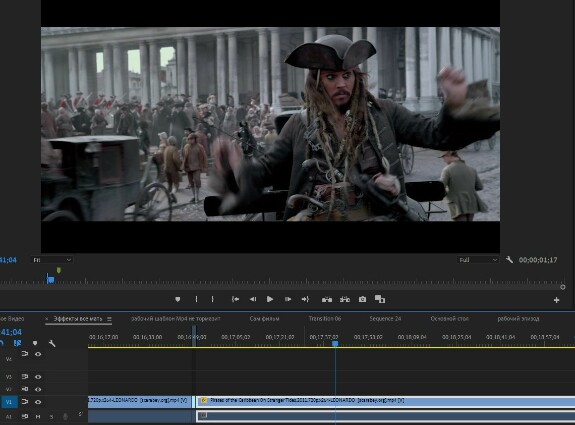Image resolution: width=575 pixels, height=425 pixels.
Task: Open the Full playback resolution dropdown
Action: (x=477, y=260)
